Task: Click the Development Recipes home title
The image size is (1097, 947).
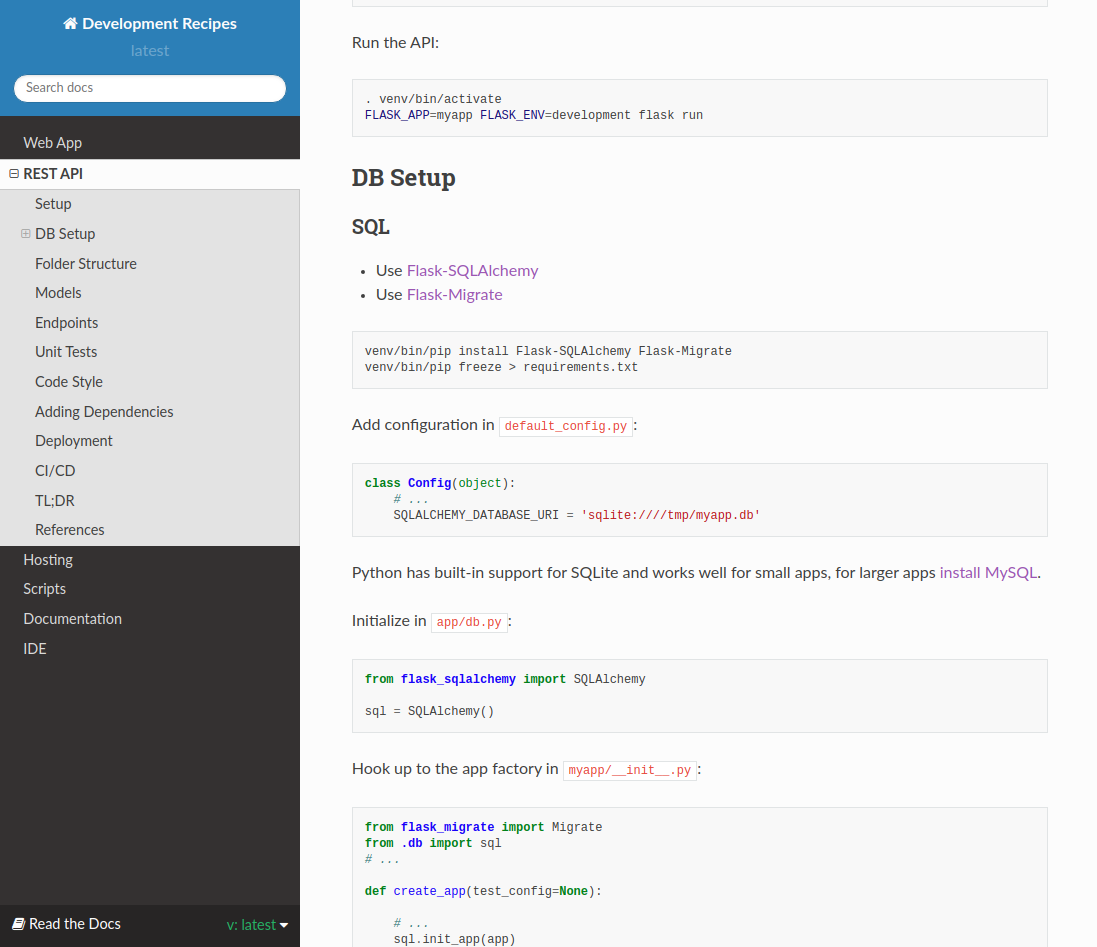Action: (159, 24)
